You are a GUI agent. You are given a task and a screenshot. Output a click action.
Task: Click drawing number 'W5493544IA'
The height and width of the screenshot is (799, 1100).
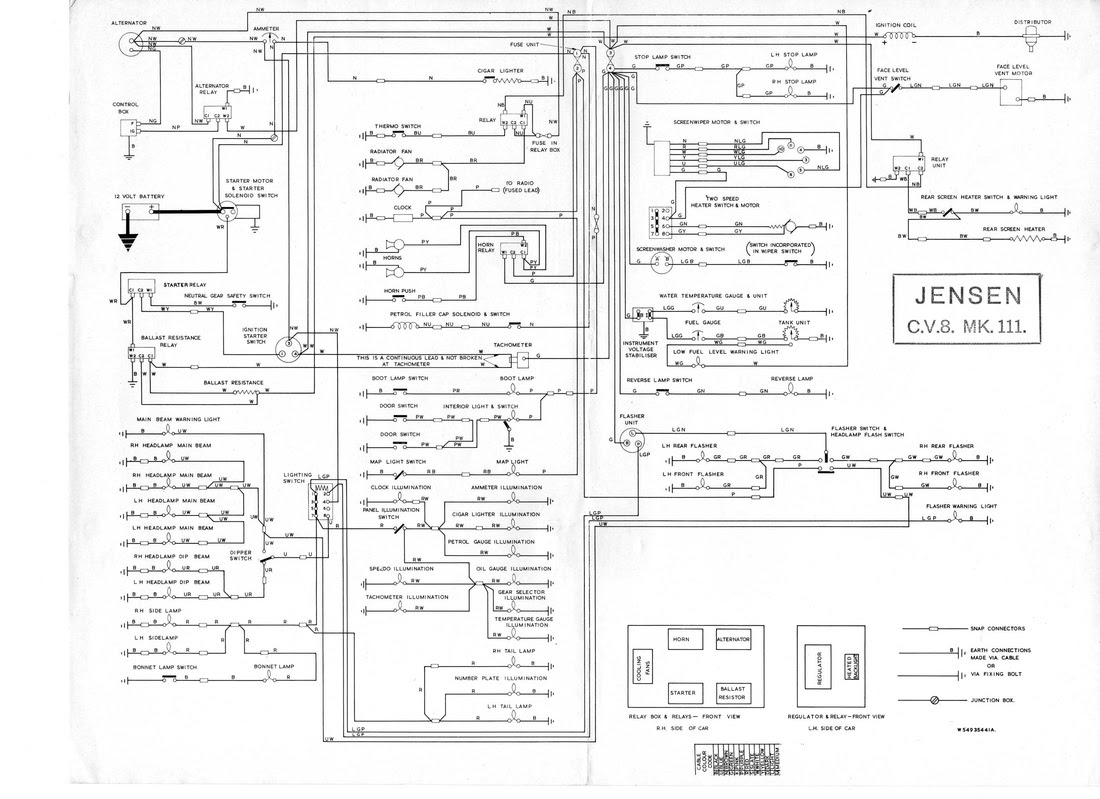tap(976, 730)
